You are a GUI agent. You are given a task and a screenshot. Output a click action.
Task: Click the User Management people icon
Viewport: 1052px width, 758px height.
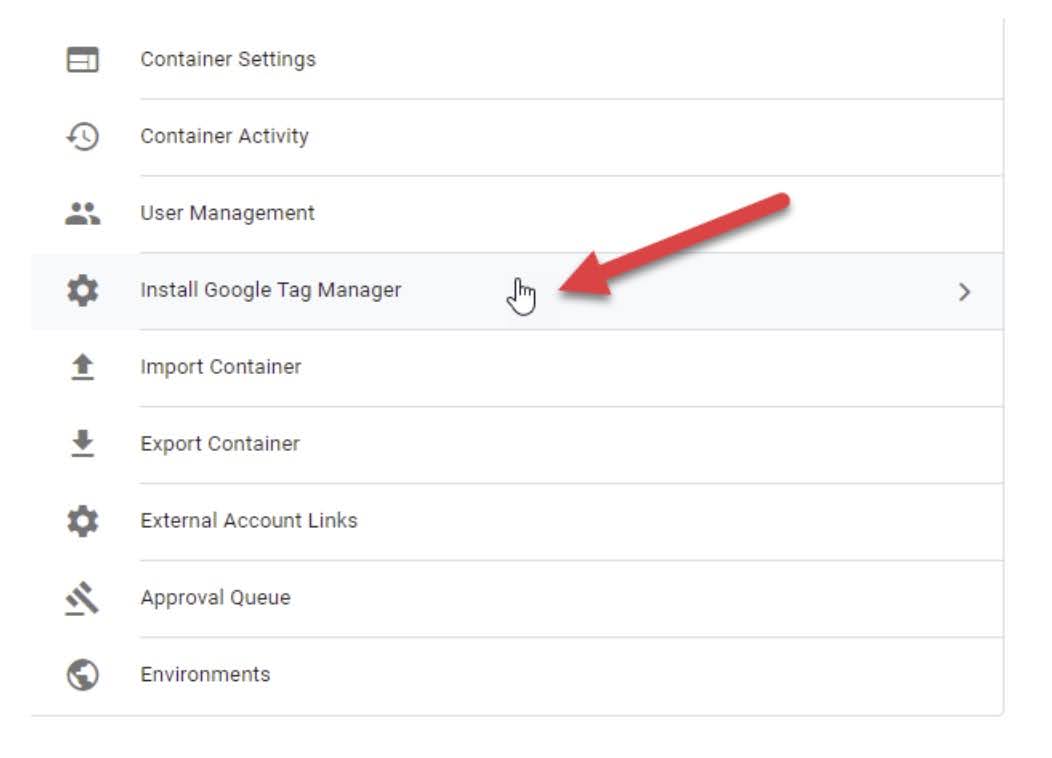click(83, 213)
